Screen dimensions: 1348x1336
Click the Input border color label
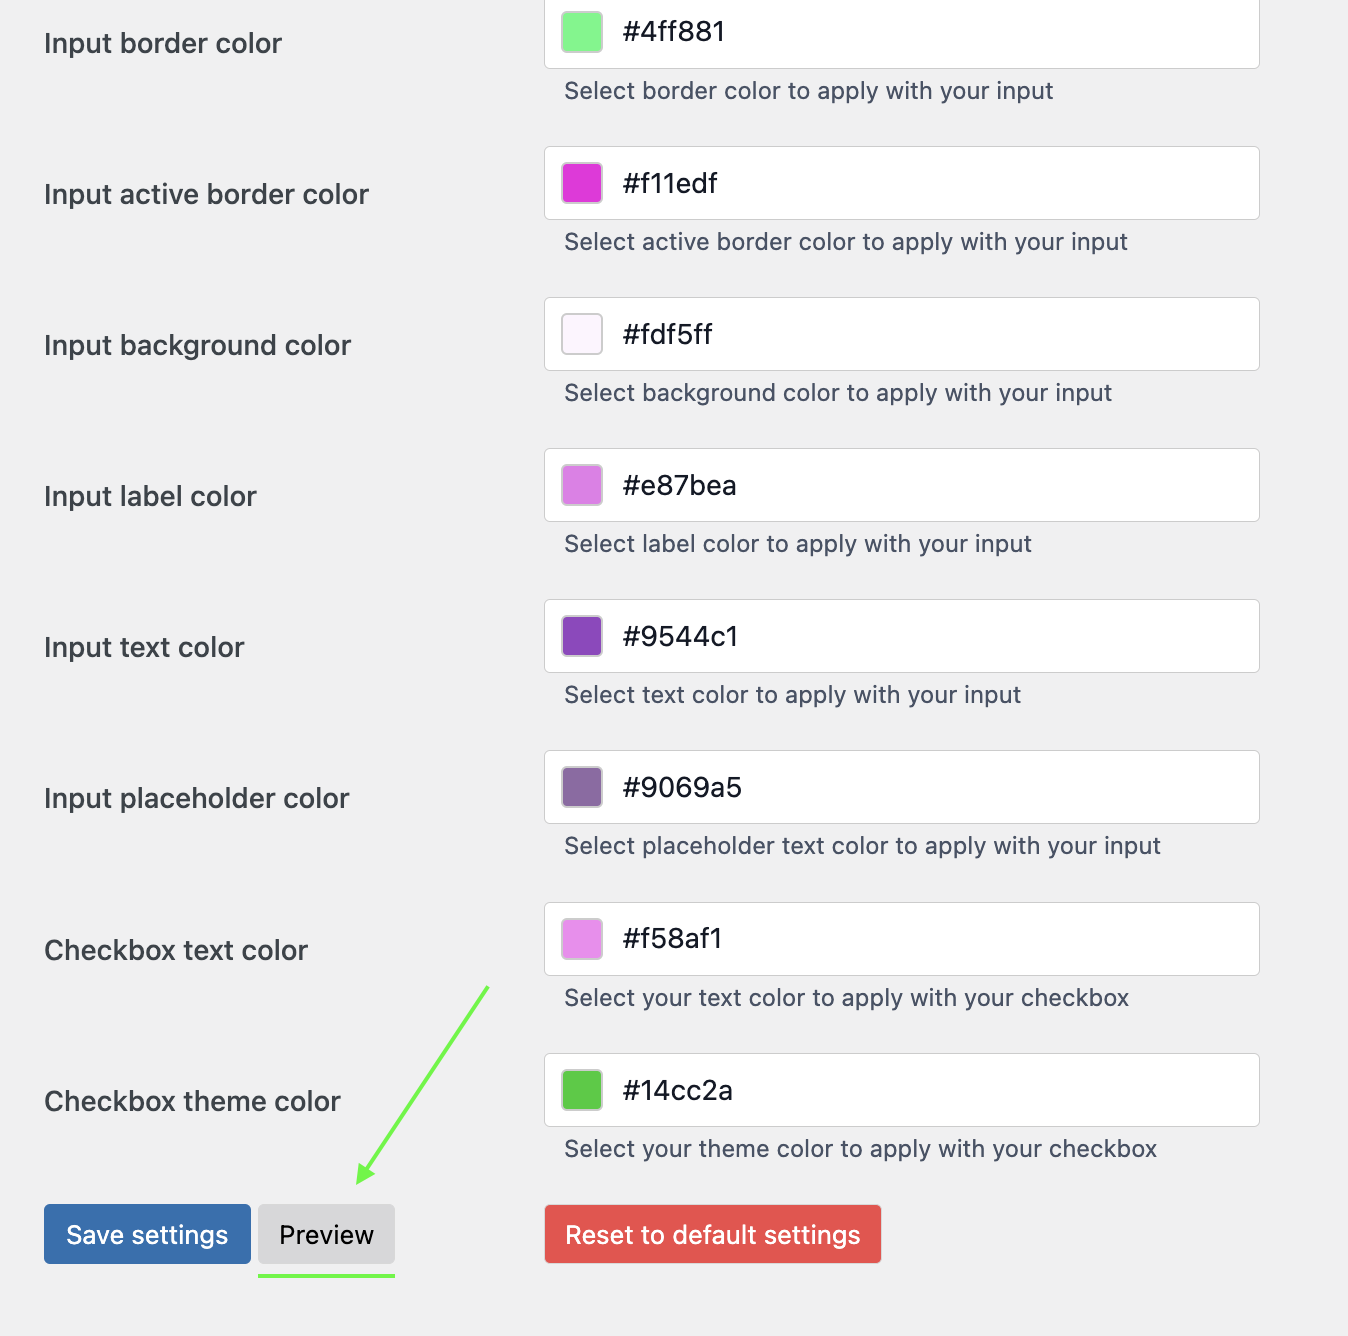(x=162, y=43)
